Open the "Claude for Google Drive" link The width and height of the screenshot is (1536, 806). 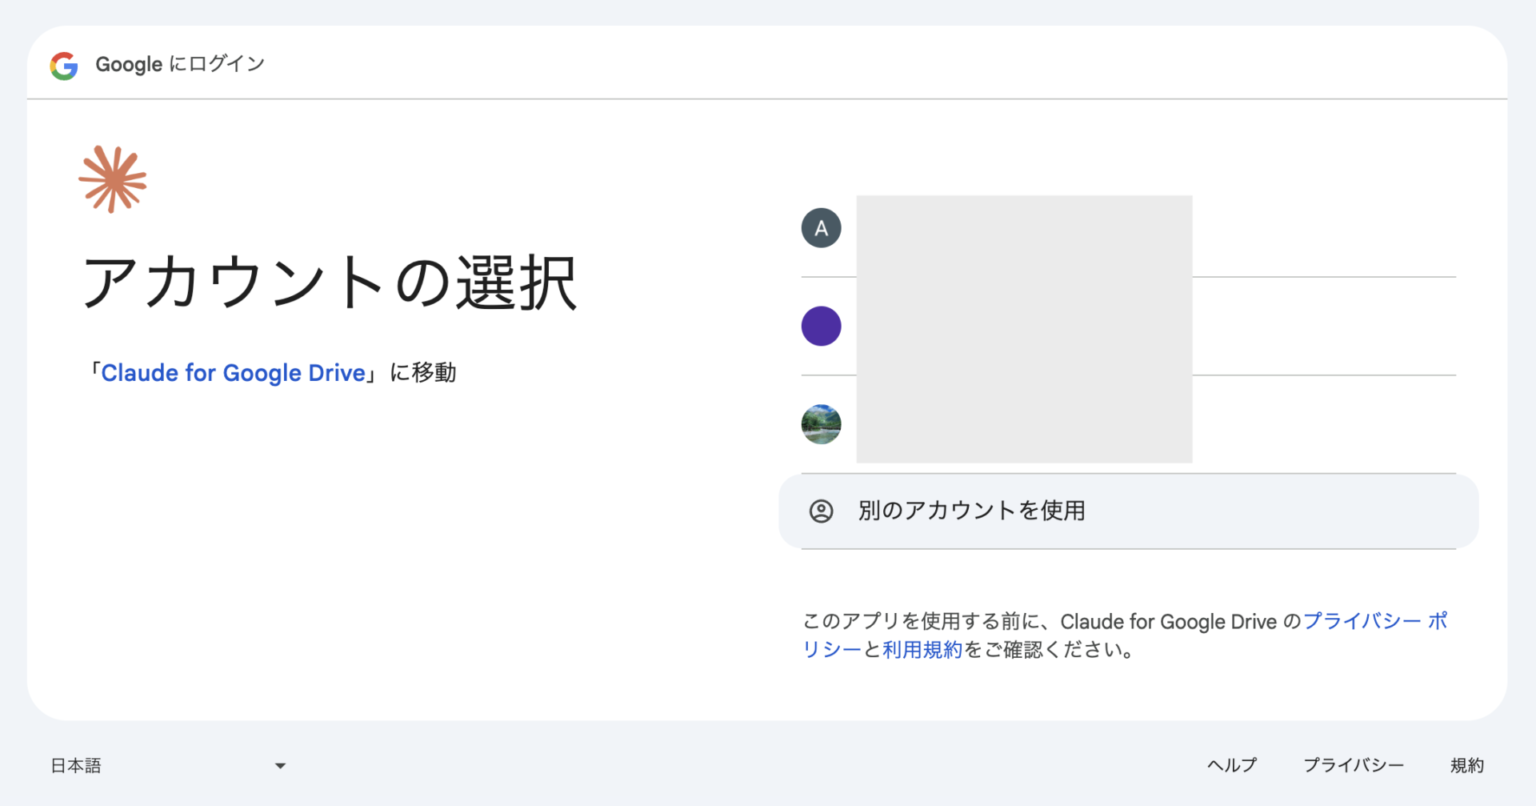tap(233, 373)
